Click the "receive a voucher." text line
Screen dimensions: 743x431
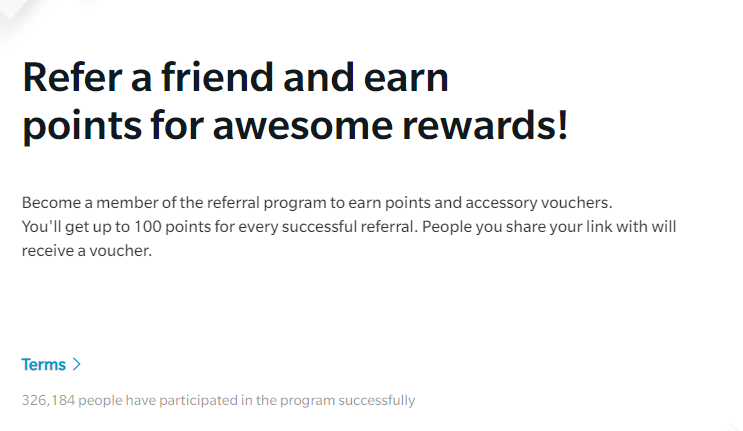pyautogui.click(x=86, y=251)
